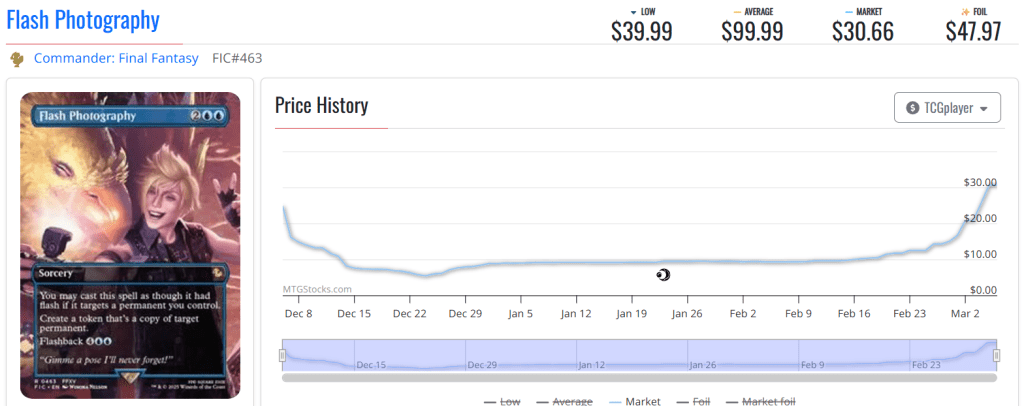Image resolution: width=1024 pixels, height=406 pixels.
Task: Select the Price History tab heading
Action: click(321, 105)
